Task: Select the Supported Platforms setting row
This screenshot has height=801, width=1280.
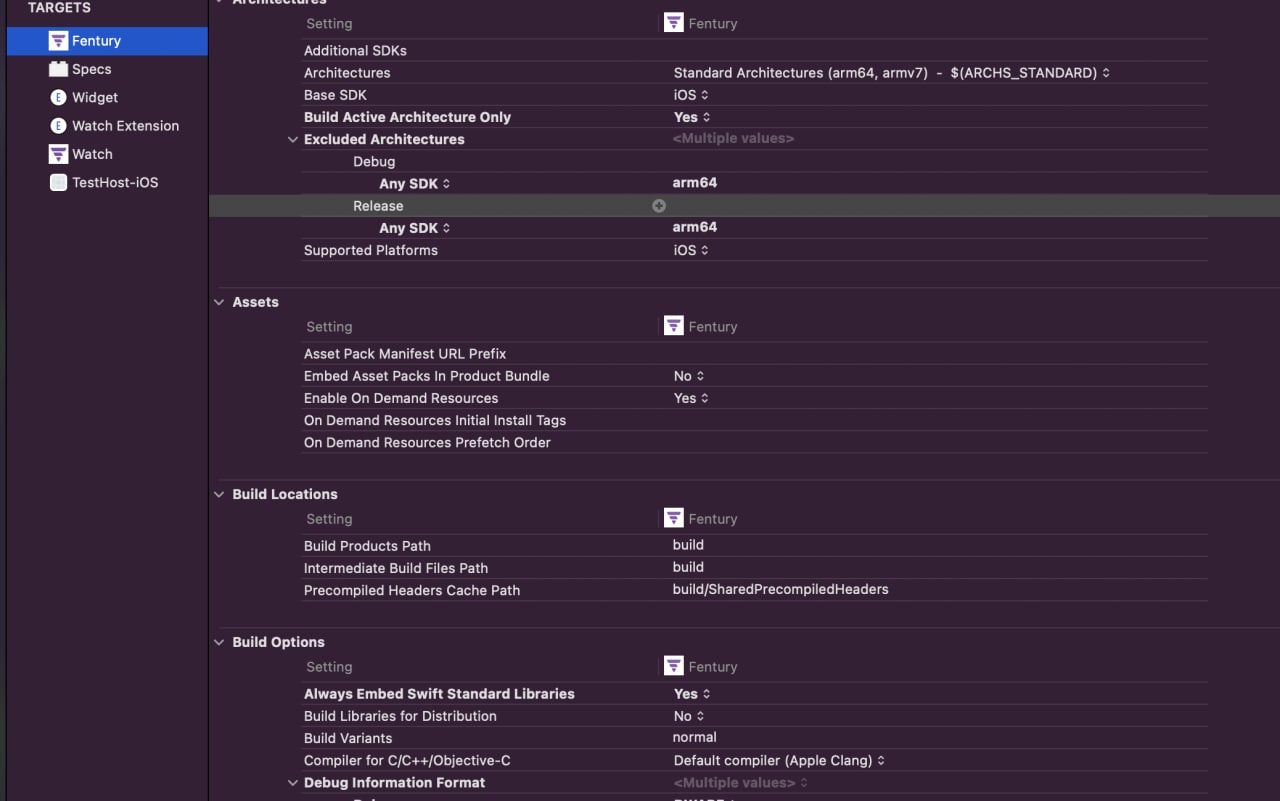Action: pyautogui.click(x=371, y=250)
